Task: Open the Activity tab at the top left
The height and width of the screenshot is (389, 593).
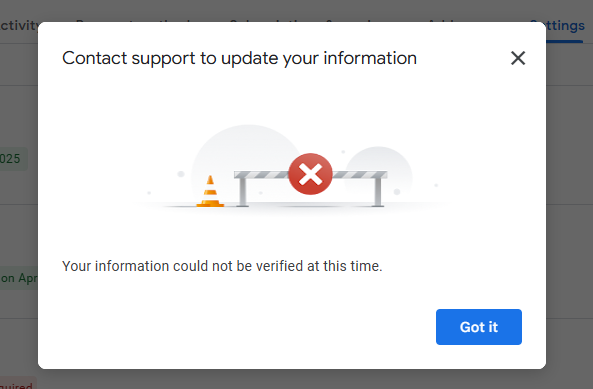Action: (x=19, y=26)
